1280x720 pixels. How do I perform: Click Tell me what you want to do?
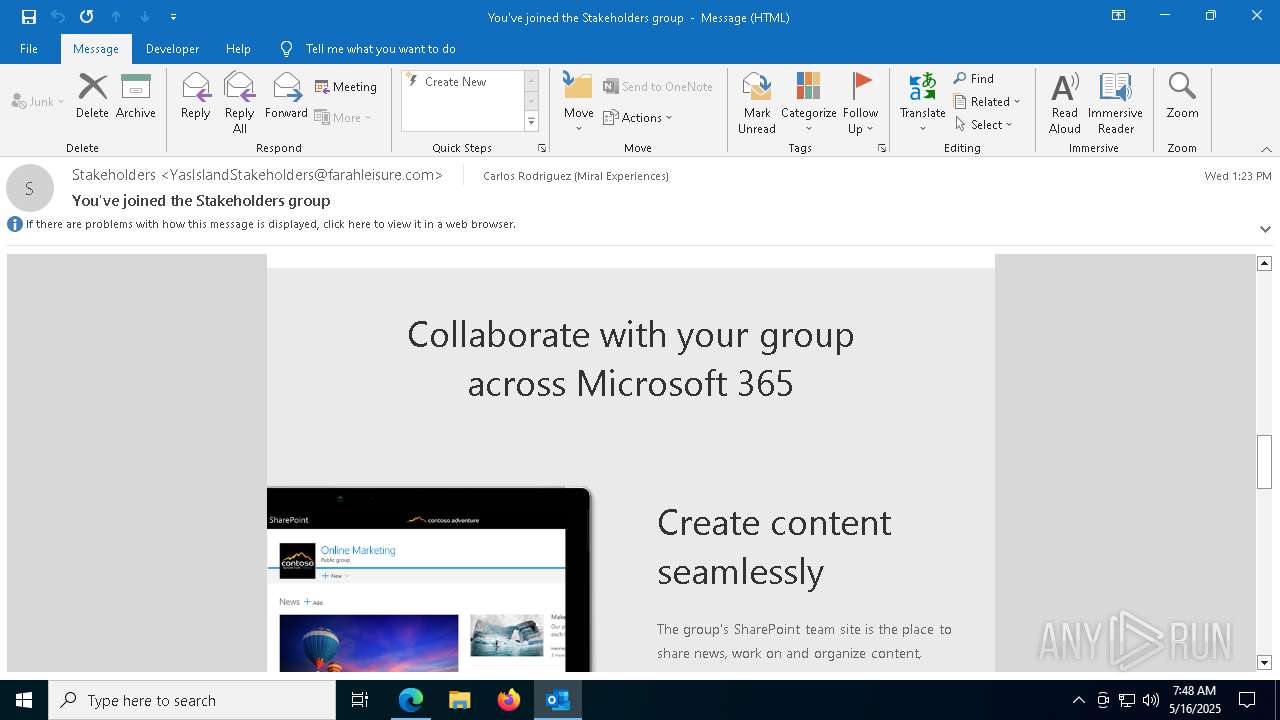pos(380,49)
